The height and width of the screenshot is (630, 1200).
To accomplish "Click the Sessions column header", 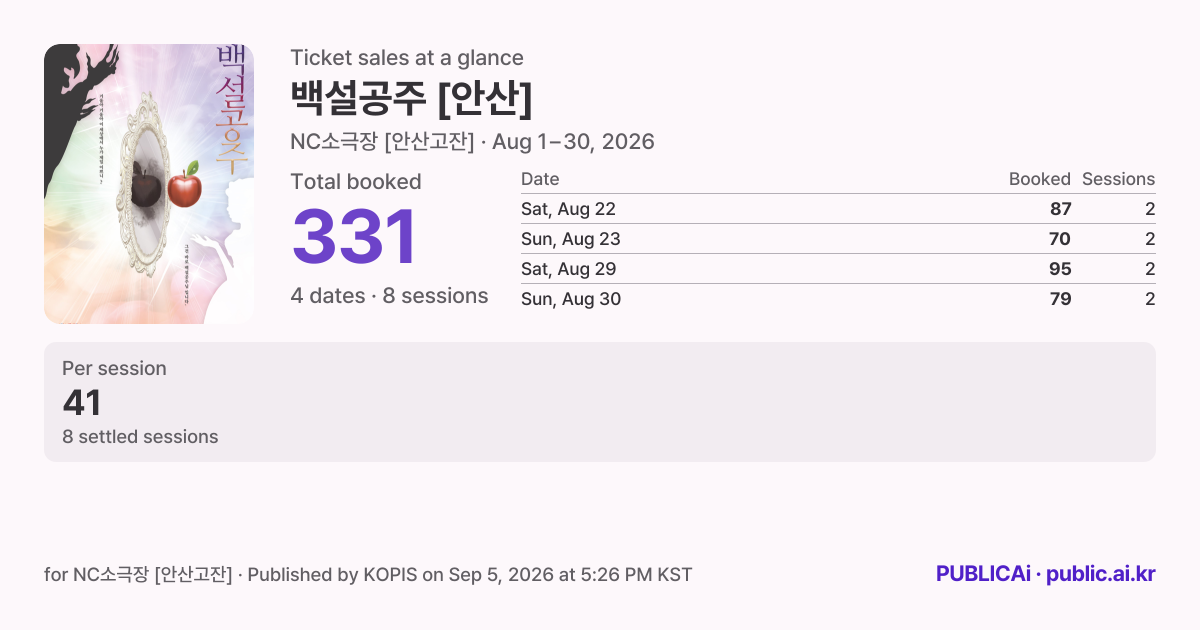I will coord(1118,179).
